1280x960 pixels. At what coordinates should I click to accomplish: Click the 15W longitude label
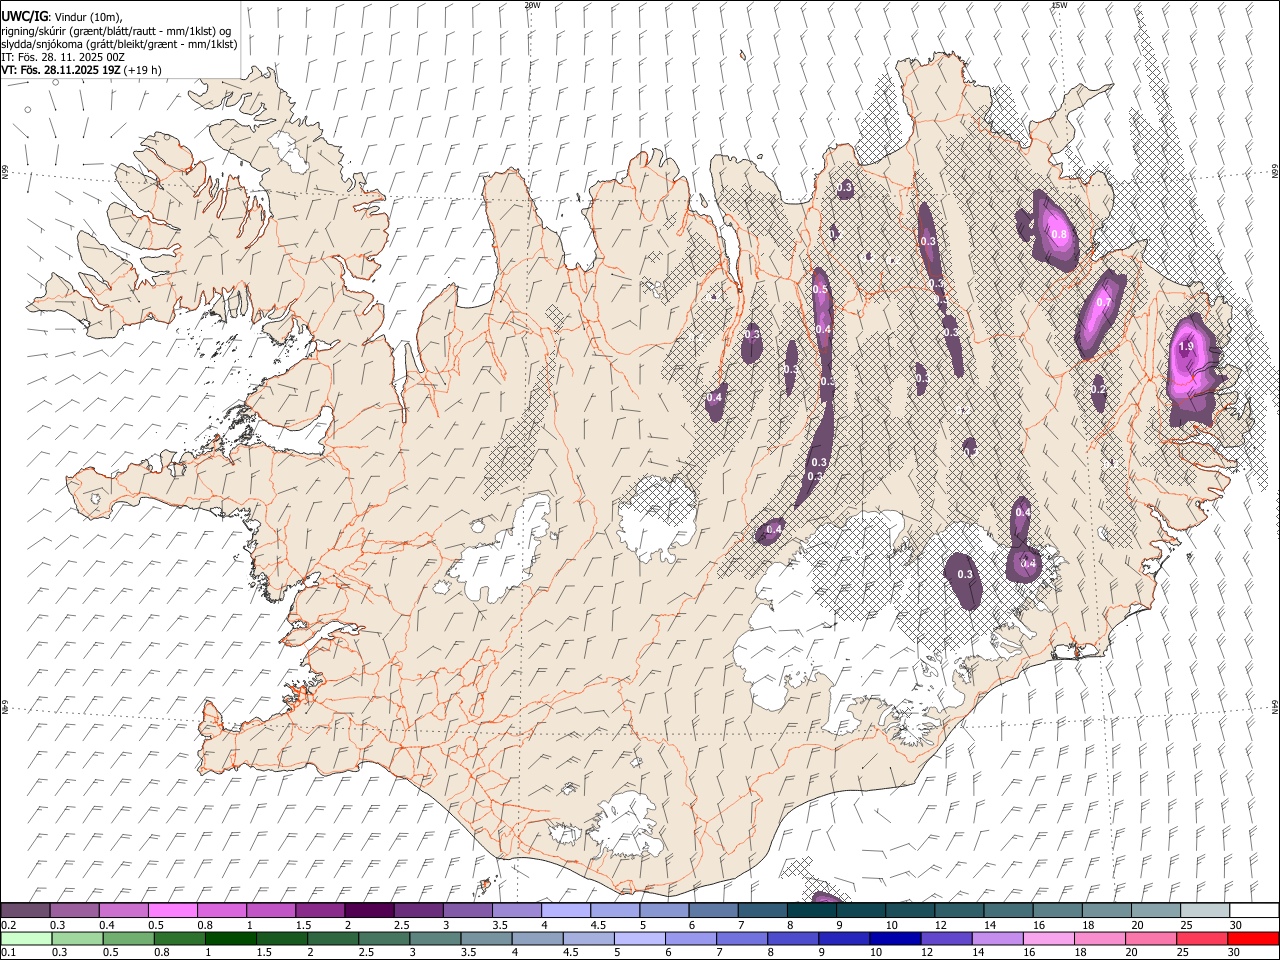(1059, 5)
